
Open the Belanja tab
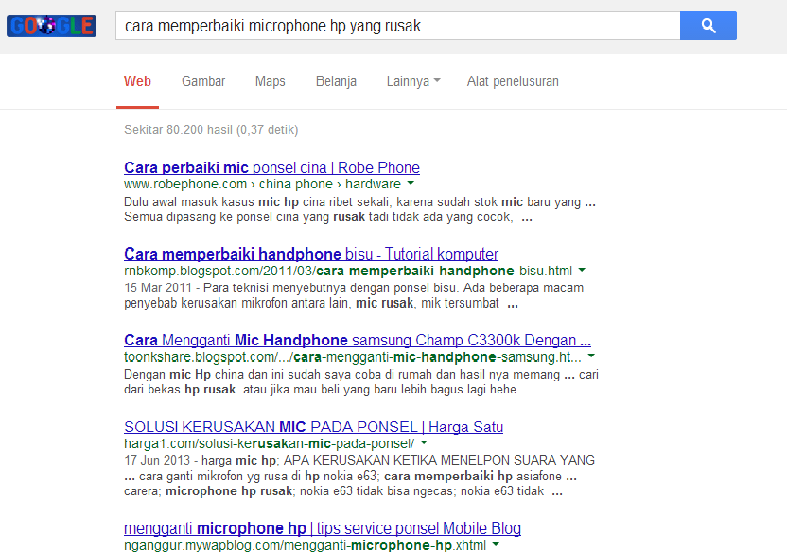tap(336, 81)
